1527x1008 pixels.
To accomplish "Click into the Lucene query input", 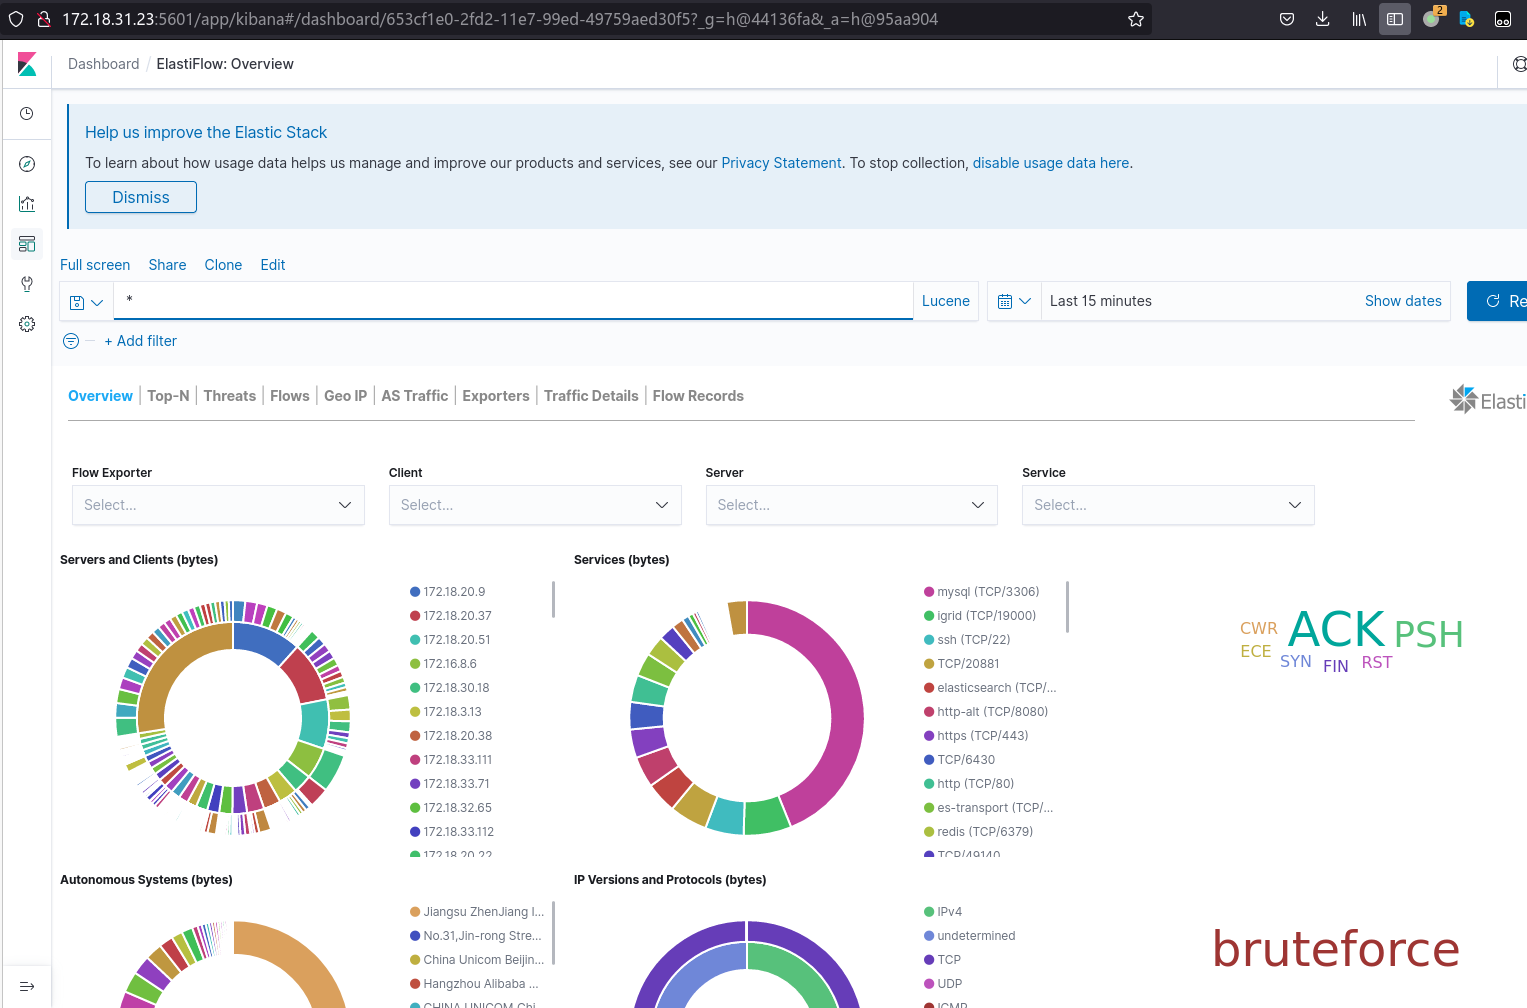I will (514, 301).
